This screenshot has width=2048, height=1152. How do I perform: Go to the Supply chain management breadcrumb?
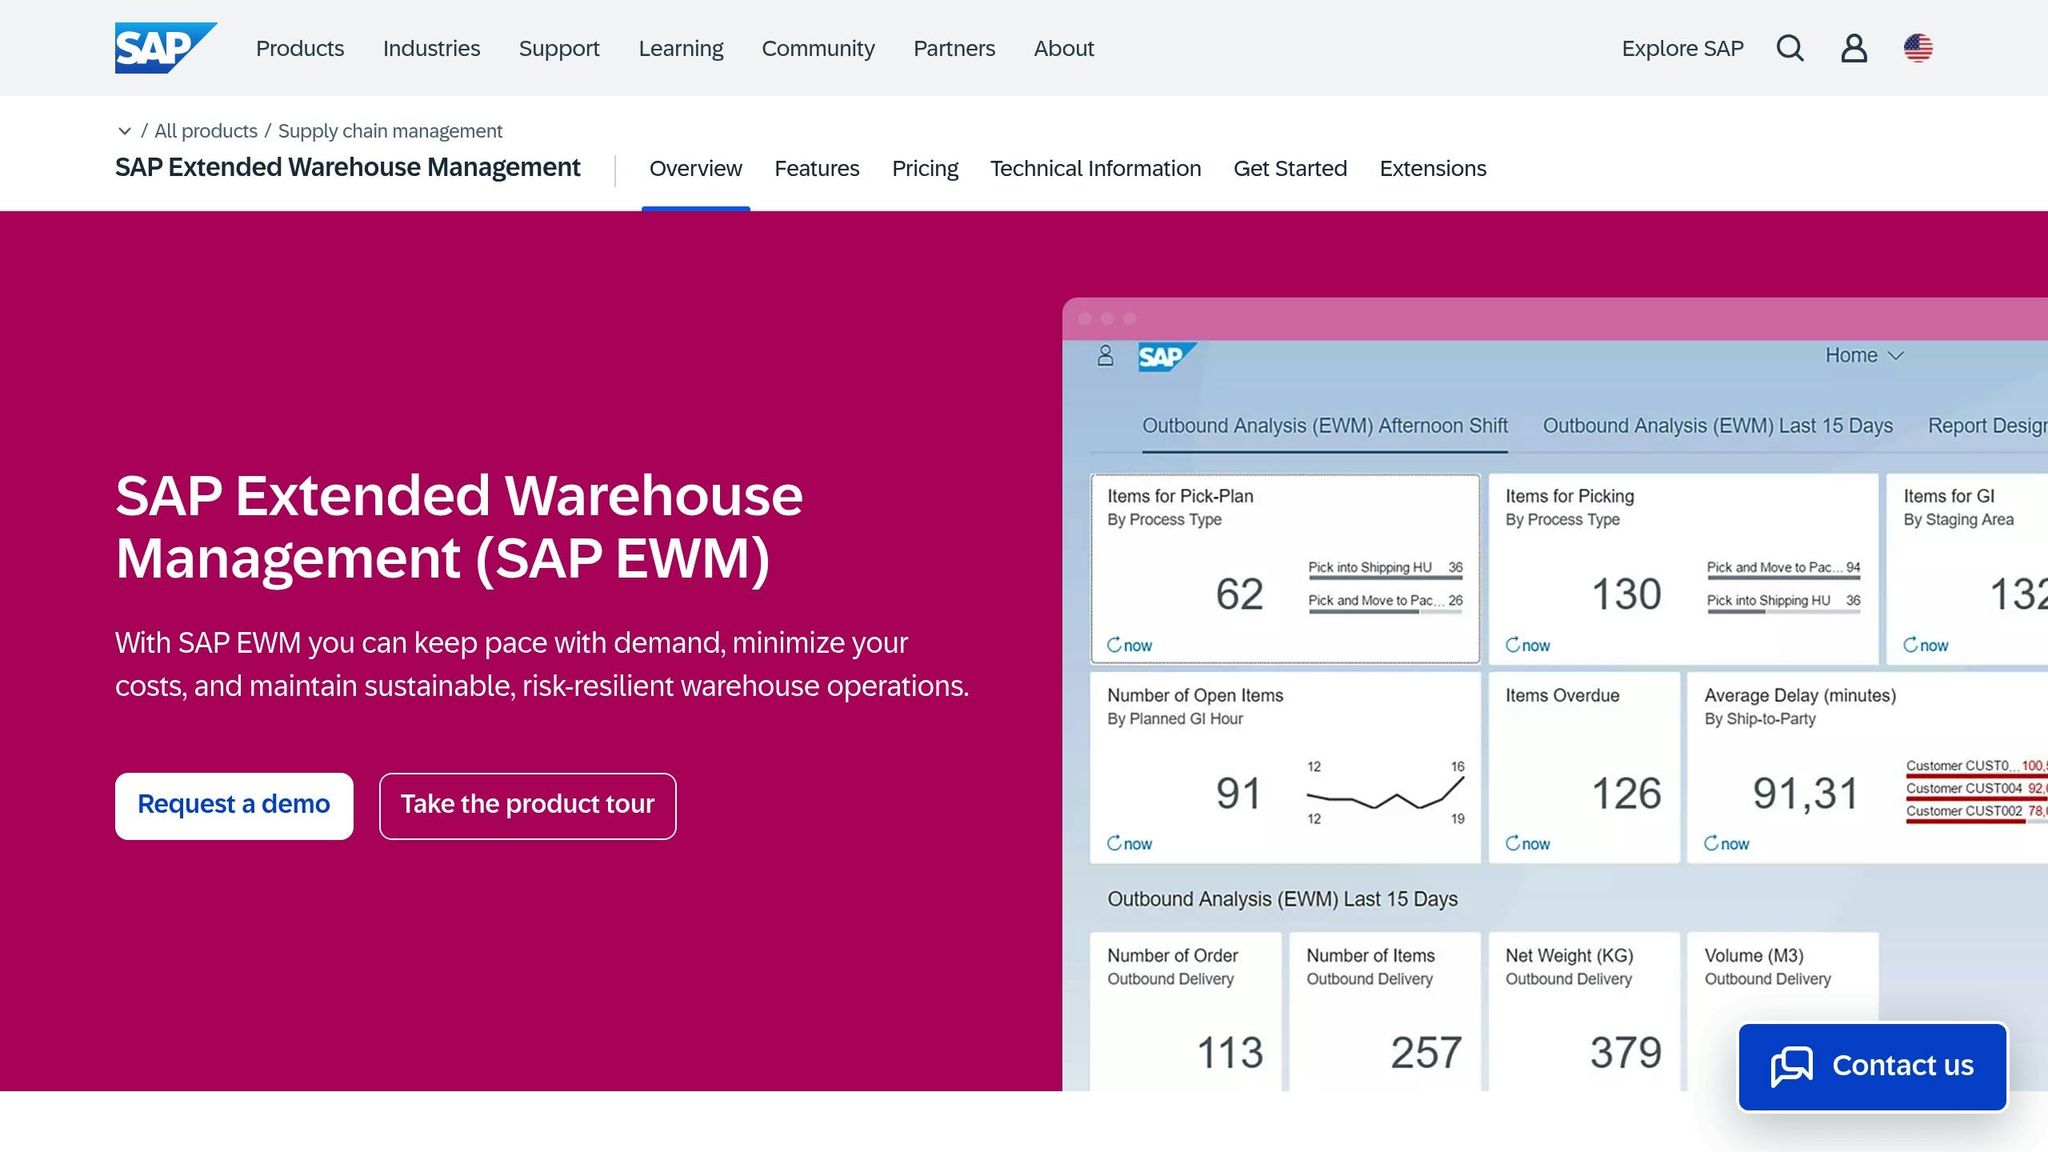(x=390, y=131)
